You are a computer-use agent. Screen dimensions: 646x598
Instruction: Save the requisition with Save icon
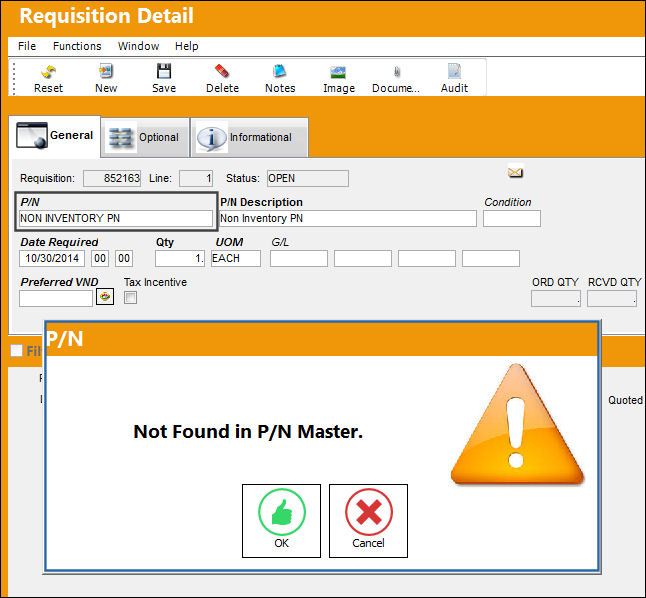coord(164,71)
